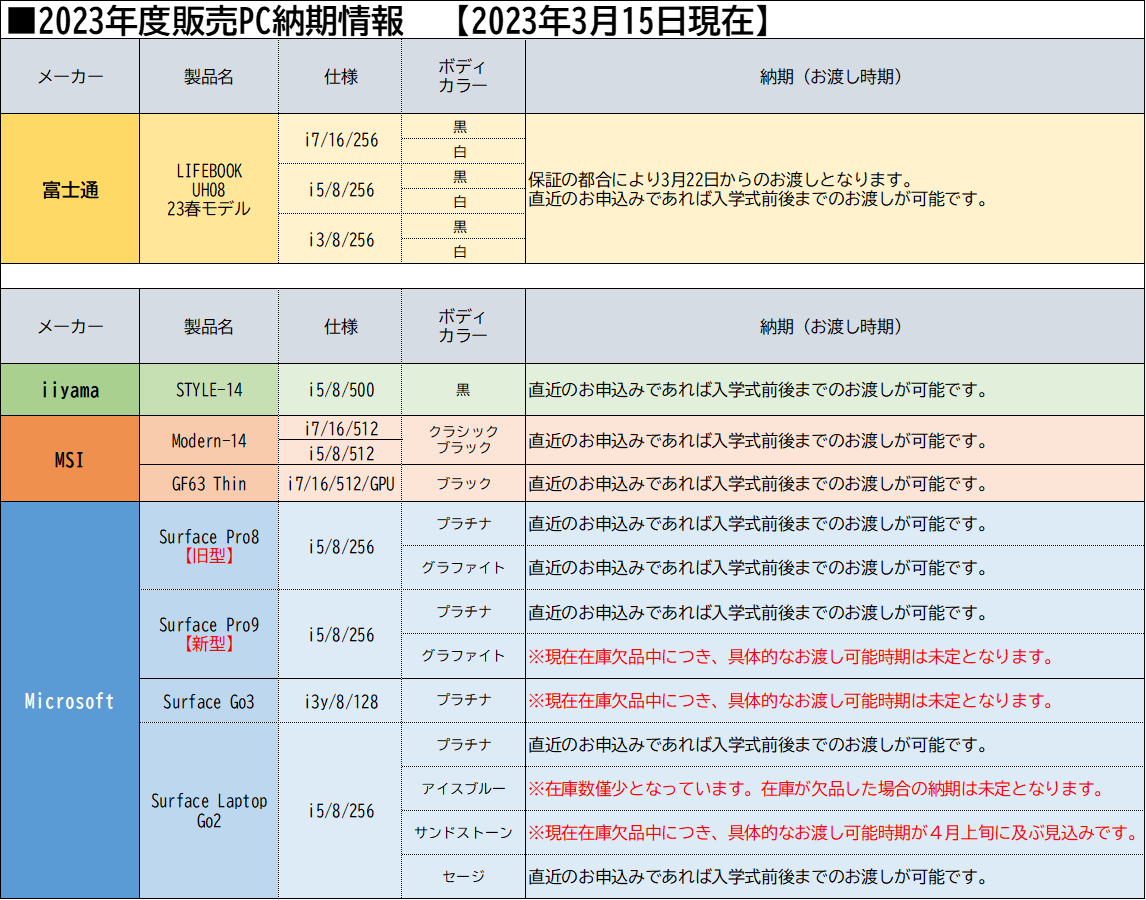1146x900 pixels.
Task: Select the "STYLE-14" product cell
Action: pos(209,390)
